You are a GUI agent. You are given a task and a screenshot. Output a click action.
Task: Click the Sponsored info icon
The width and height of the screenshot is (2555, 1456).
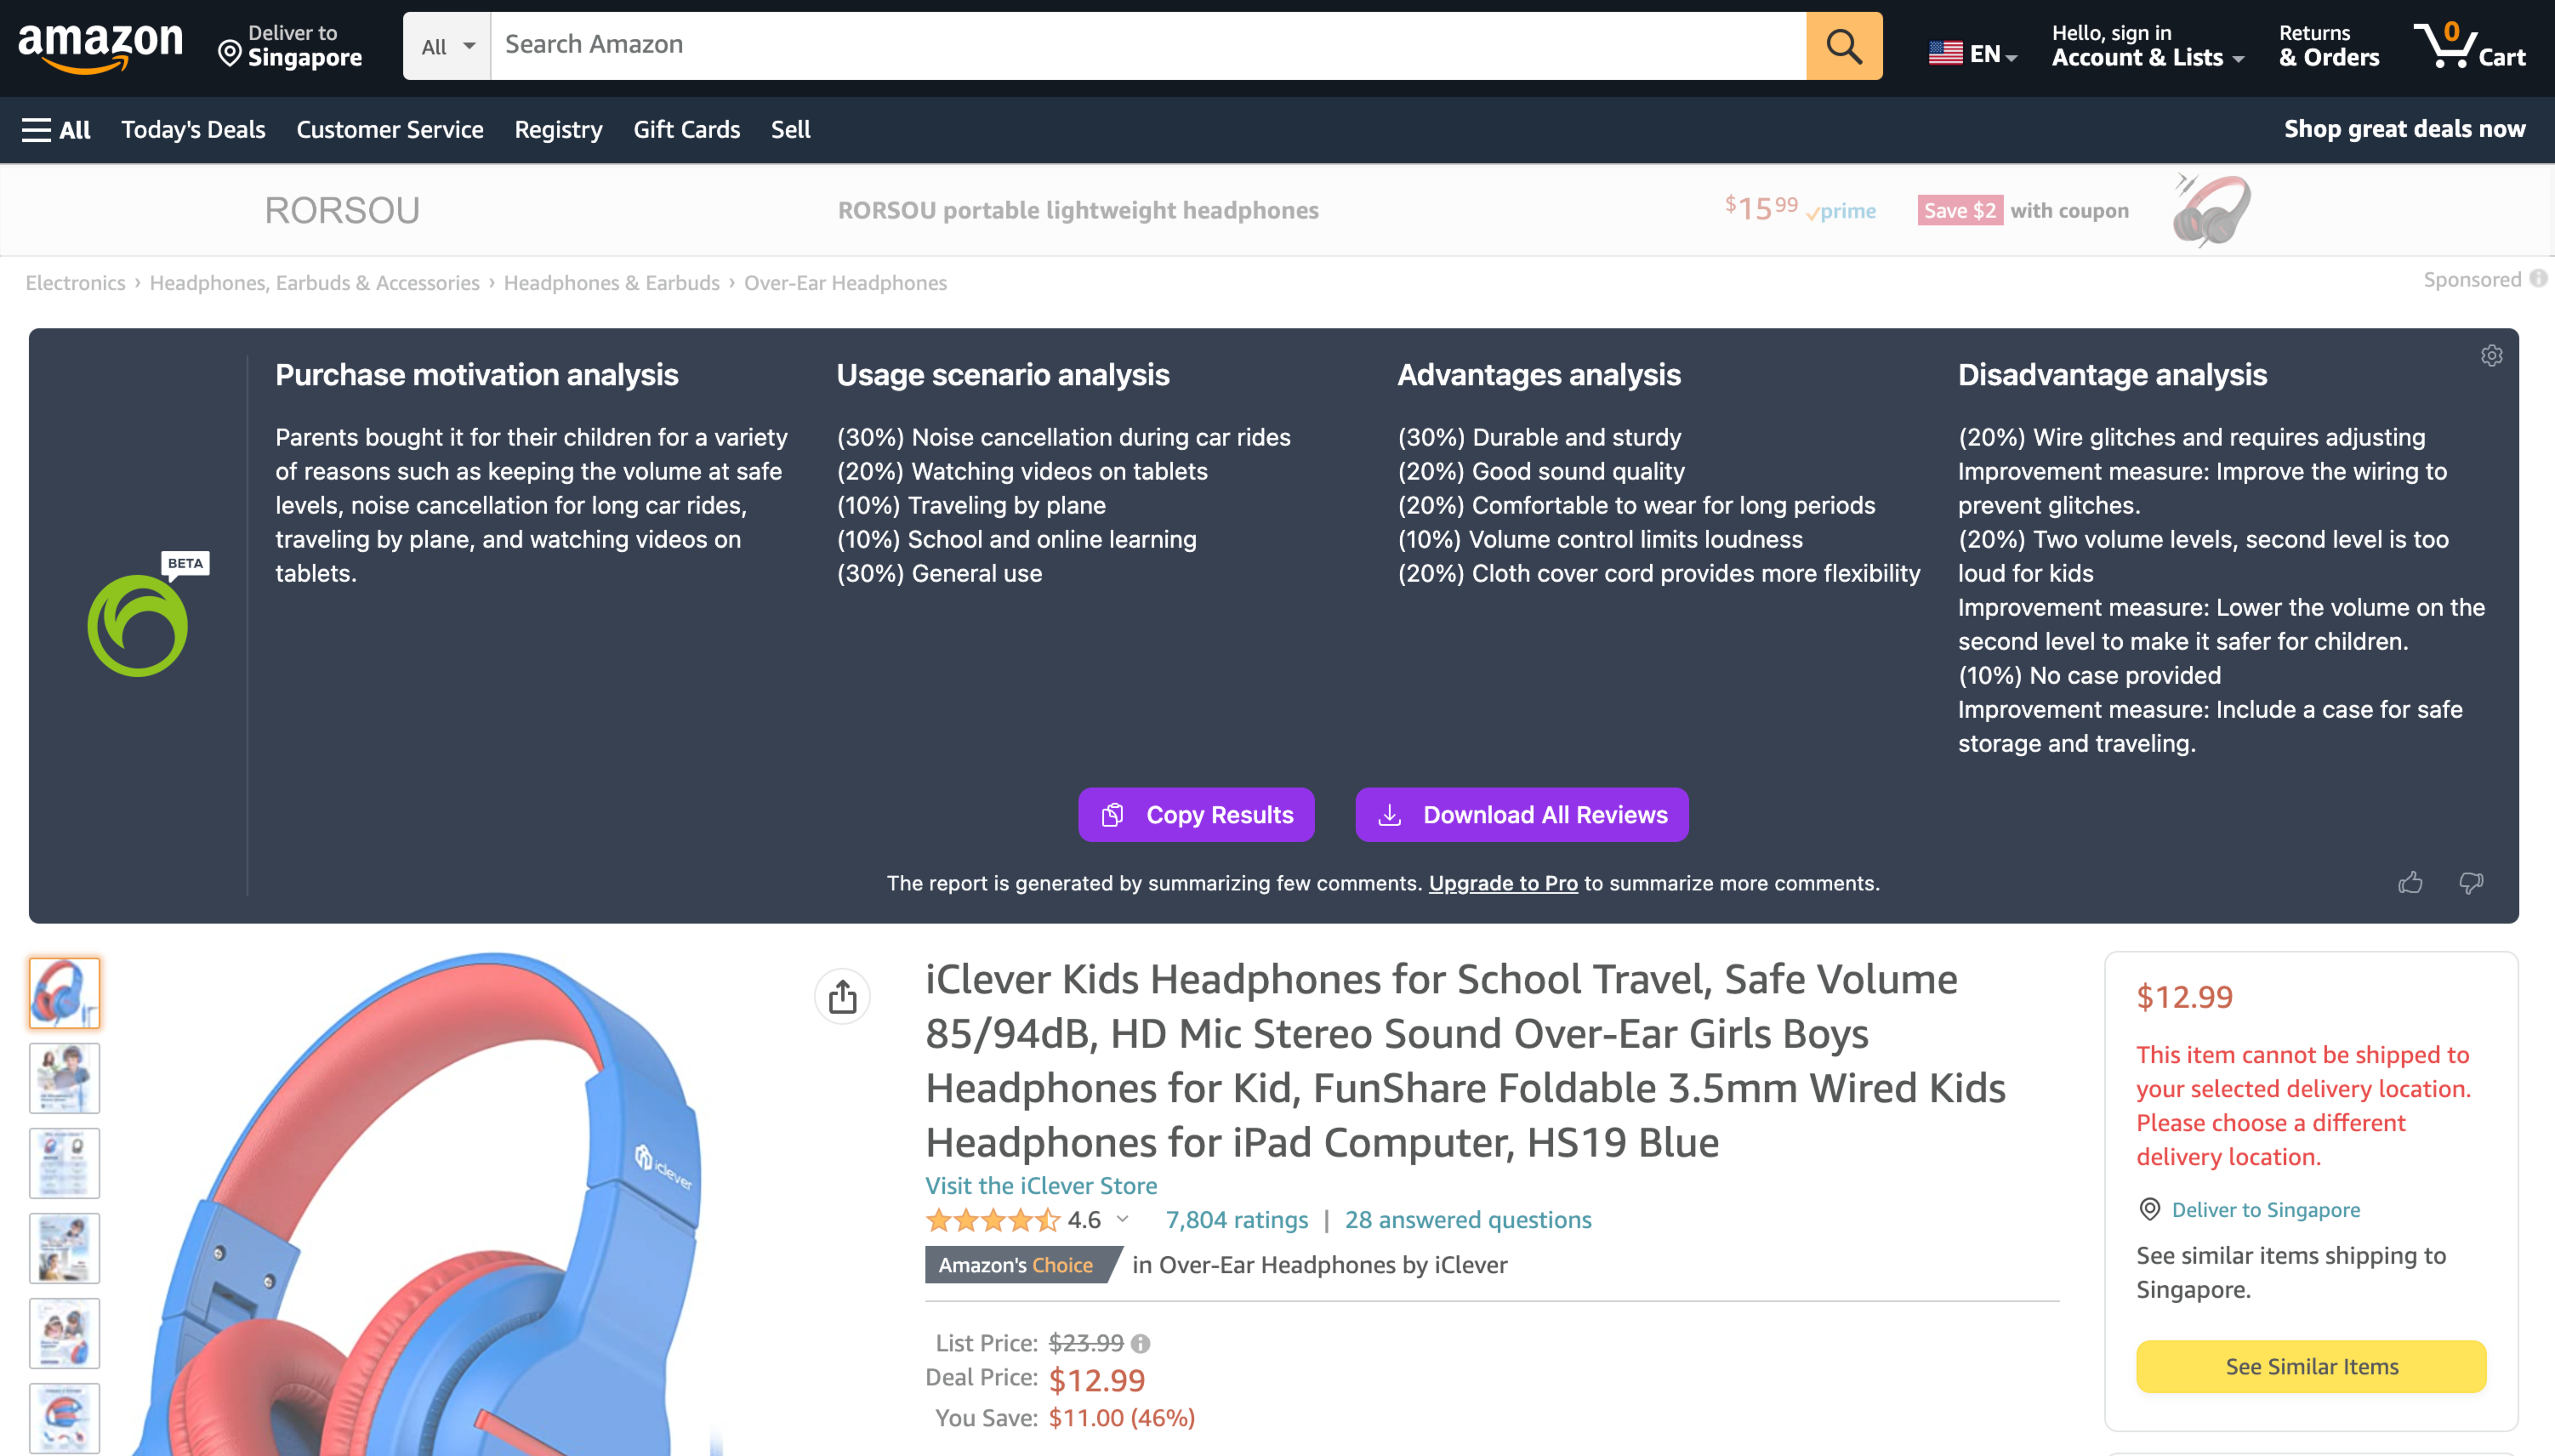pyautogui.click(x=2538, y=279)
